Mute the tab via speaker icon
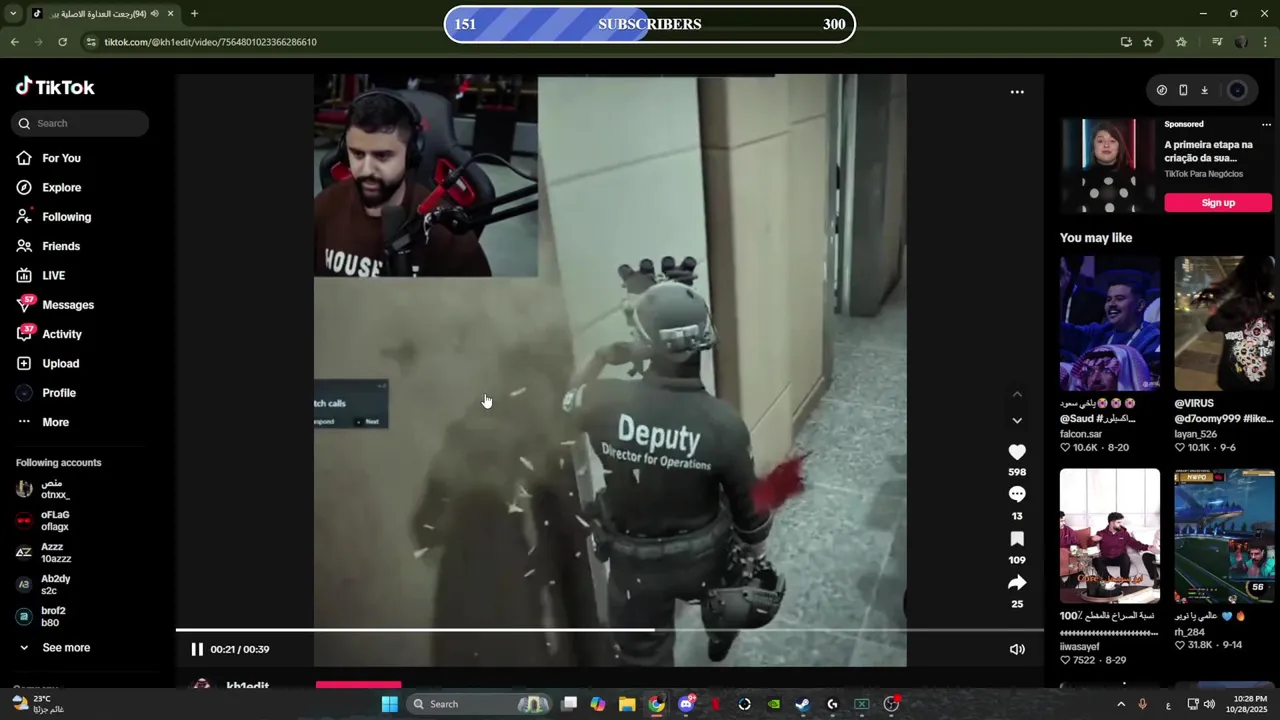This screenshot has height=720, width=1280. (x=154, y=14)
